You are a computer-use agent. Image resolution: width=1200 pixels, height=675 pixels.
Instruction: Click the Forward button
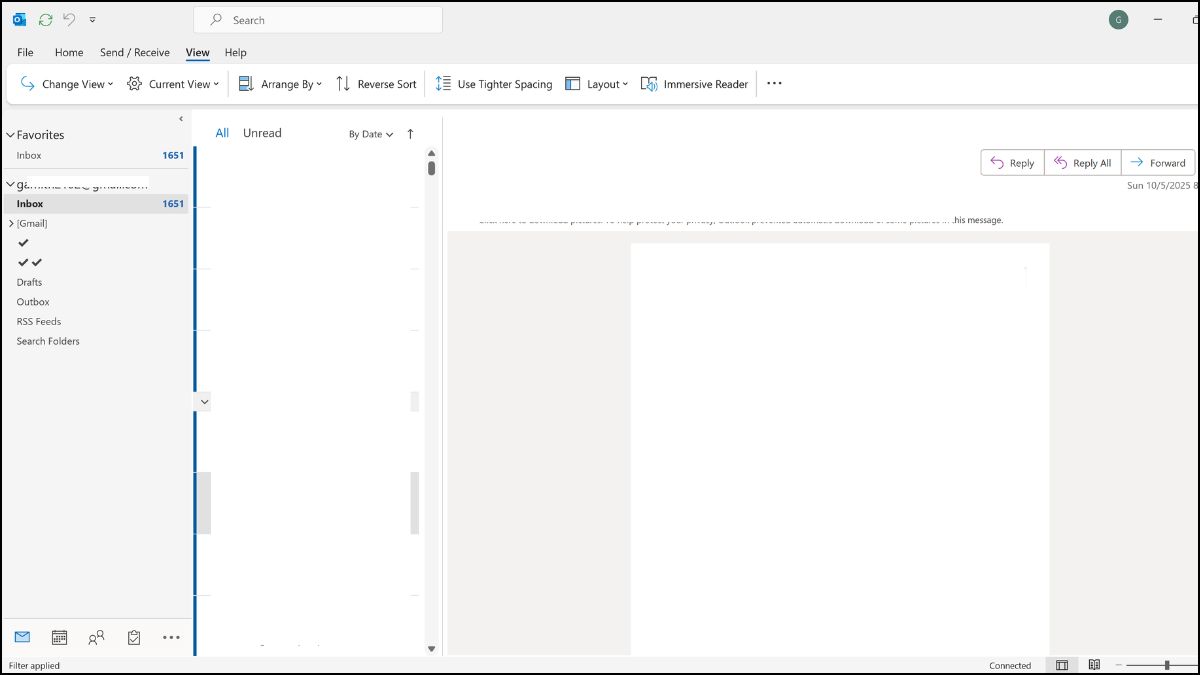[x=1158, y=163]
